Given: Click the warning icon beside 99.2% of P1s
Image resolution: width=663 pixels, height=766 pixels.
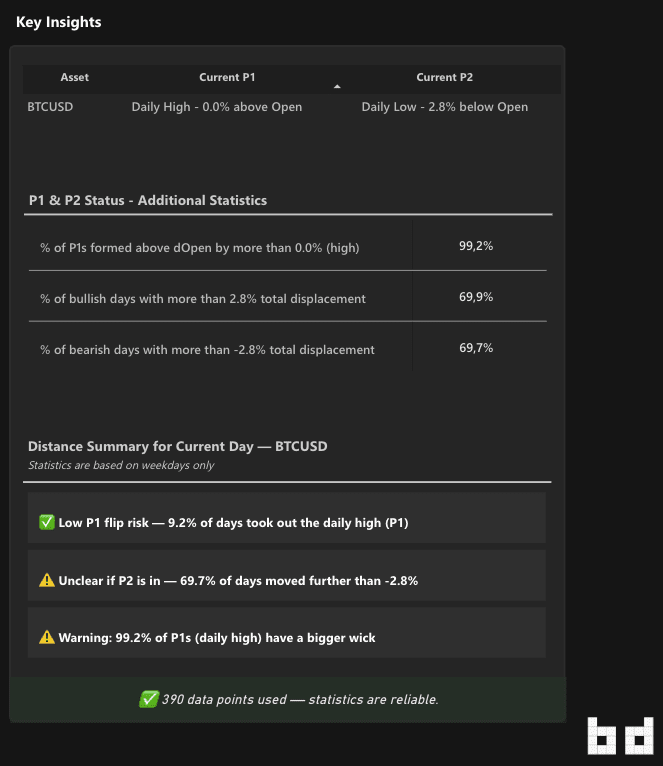Looking at the screenshot, I should (x=47, y=638).
